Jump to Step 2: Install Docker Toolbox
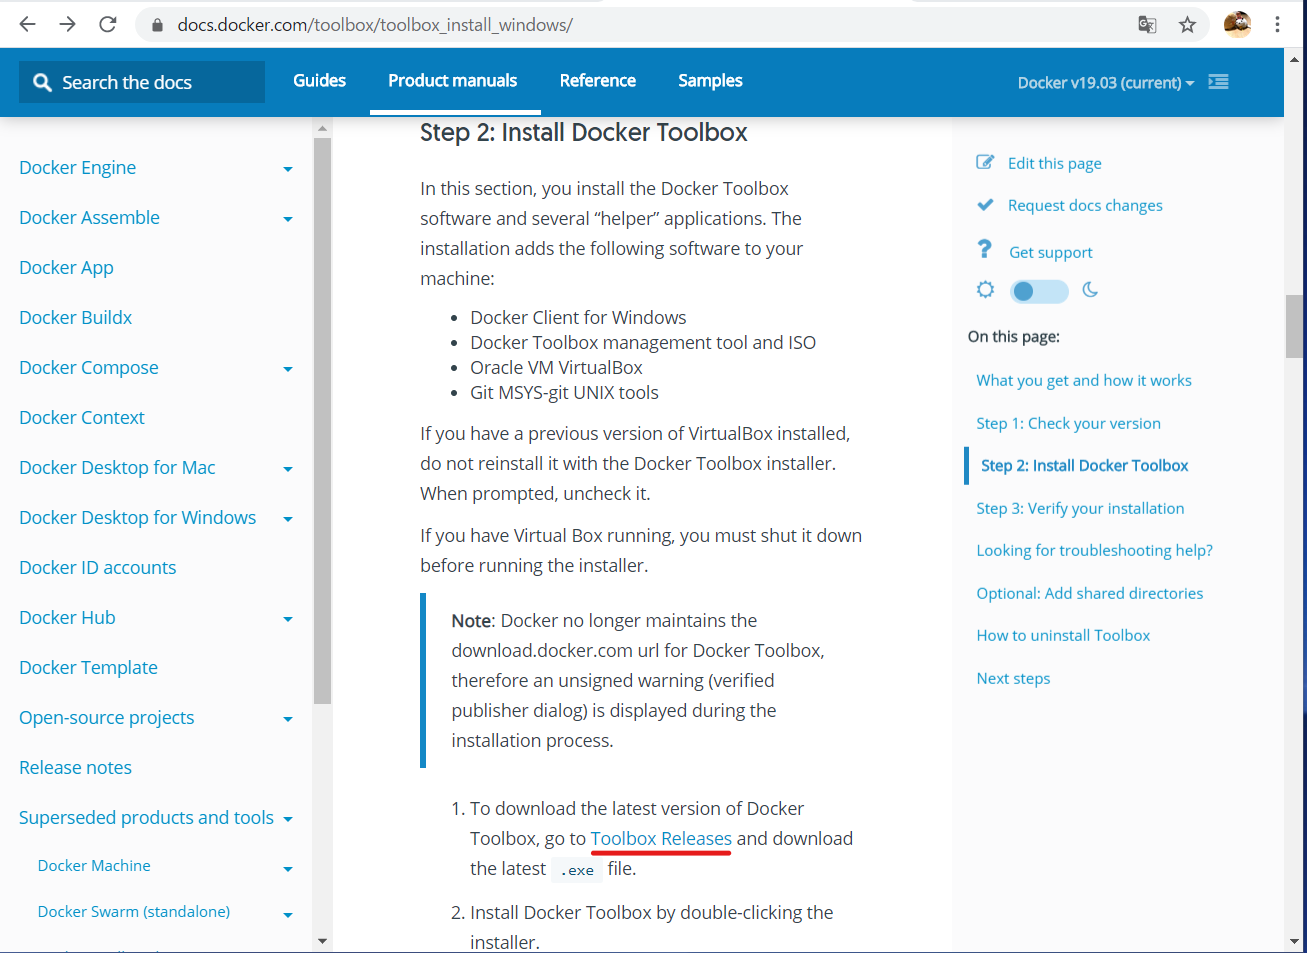This screenshot has height=953, width=1307. (x=1084, y=465)
